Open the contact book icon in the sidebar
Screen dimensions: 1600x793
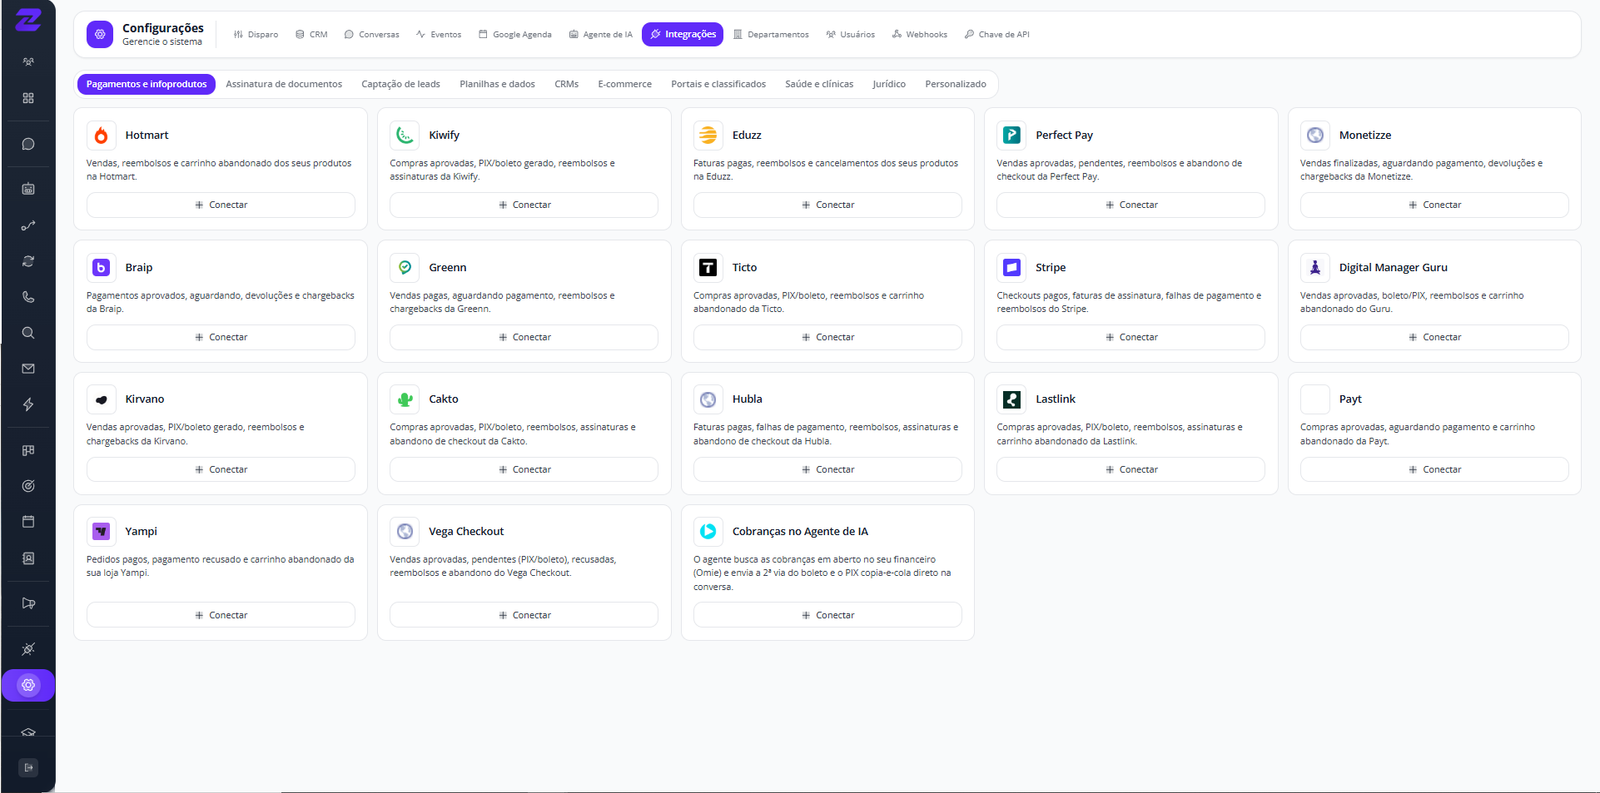28,558
